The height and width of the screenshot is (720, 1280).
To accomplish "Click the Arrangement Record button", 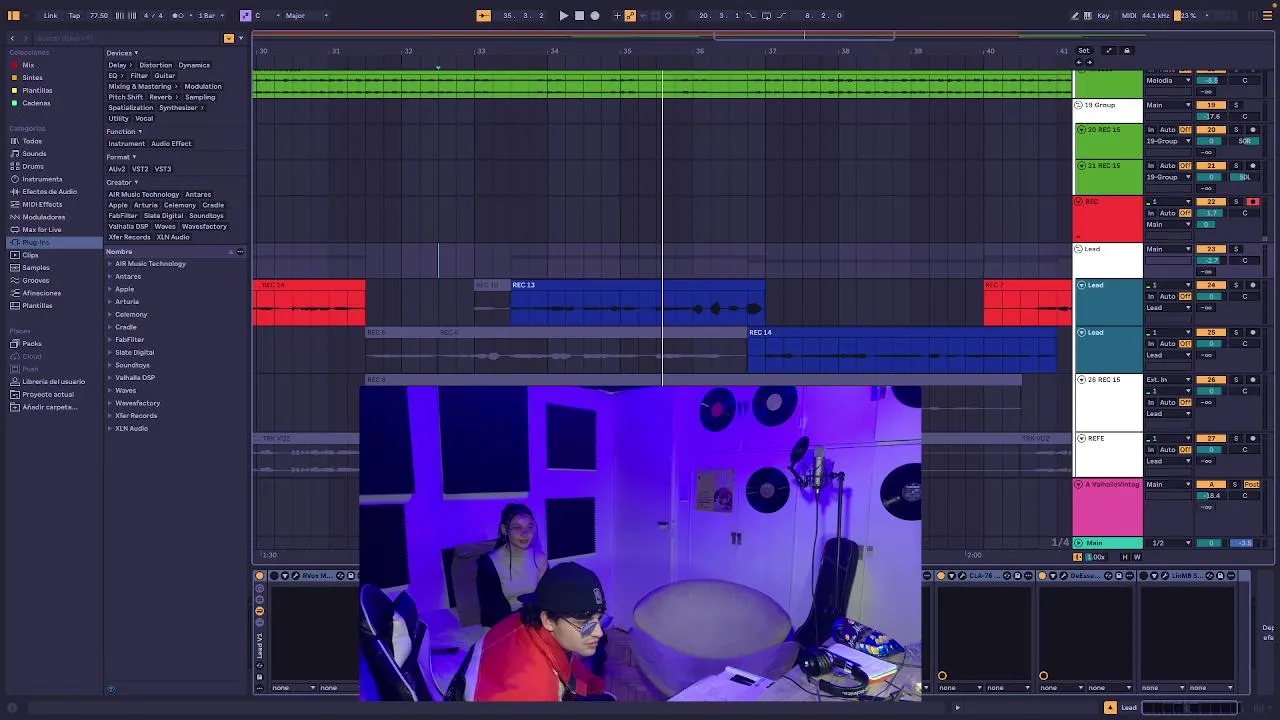I will pos(595,15).
